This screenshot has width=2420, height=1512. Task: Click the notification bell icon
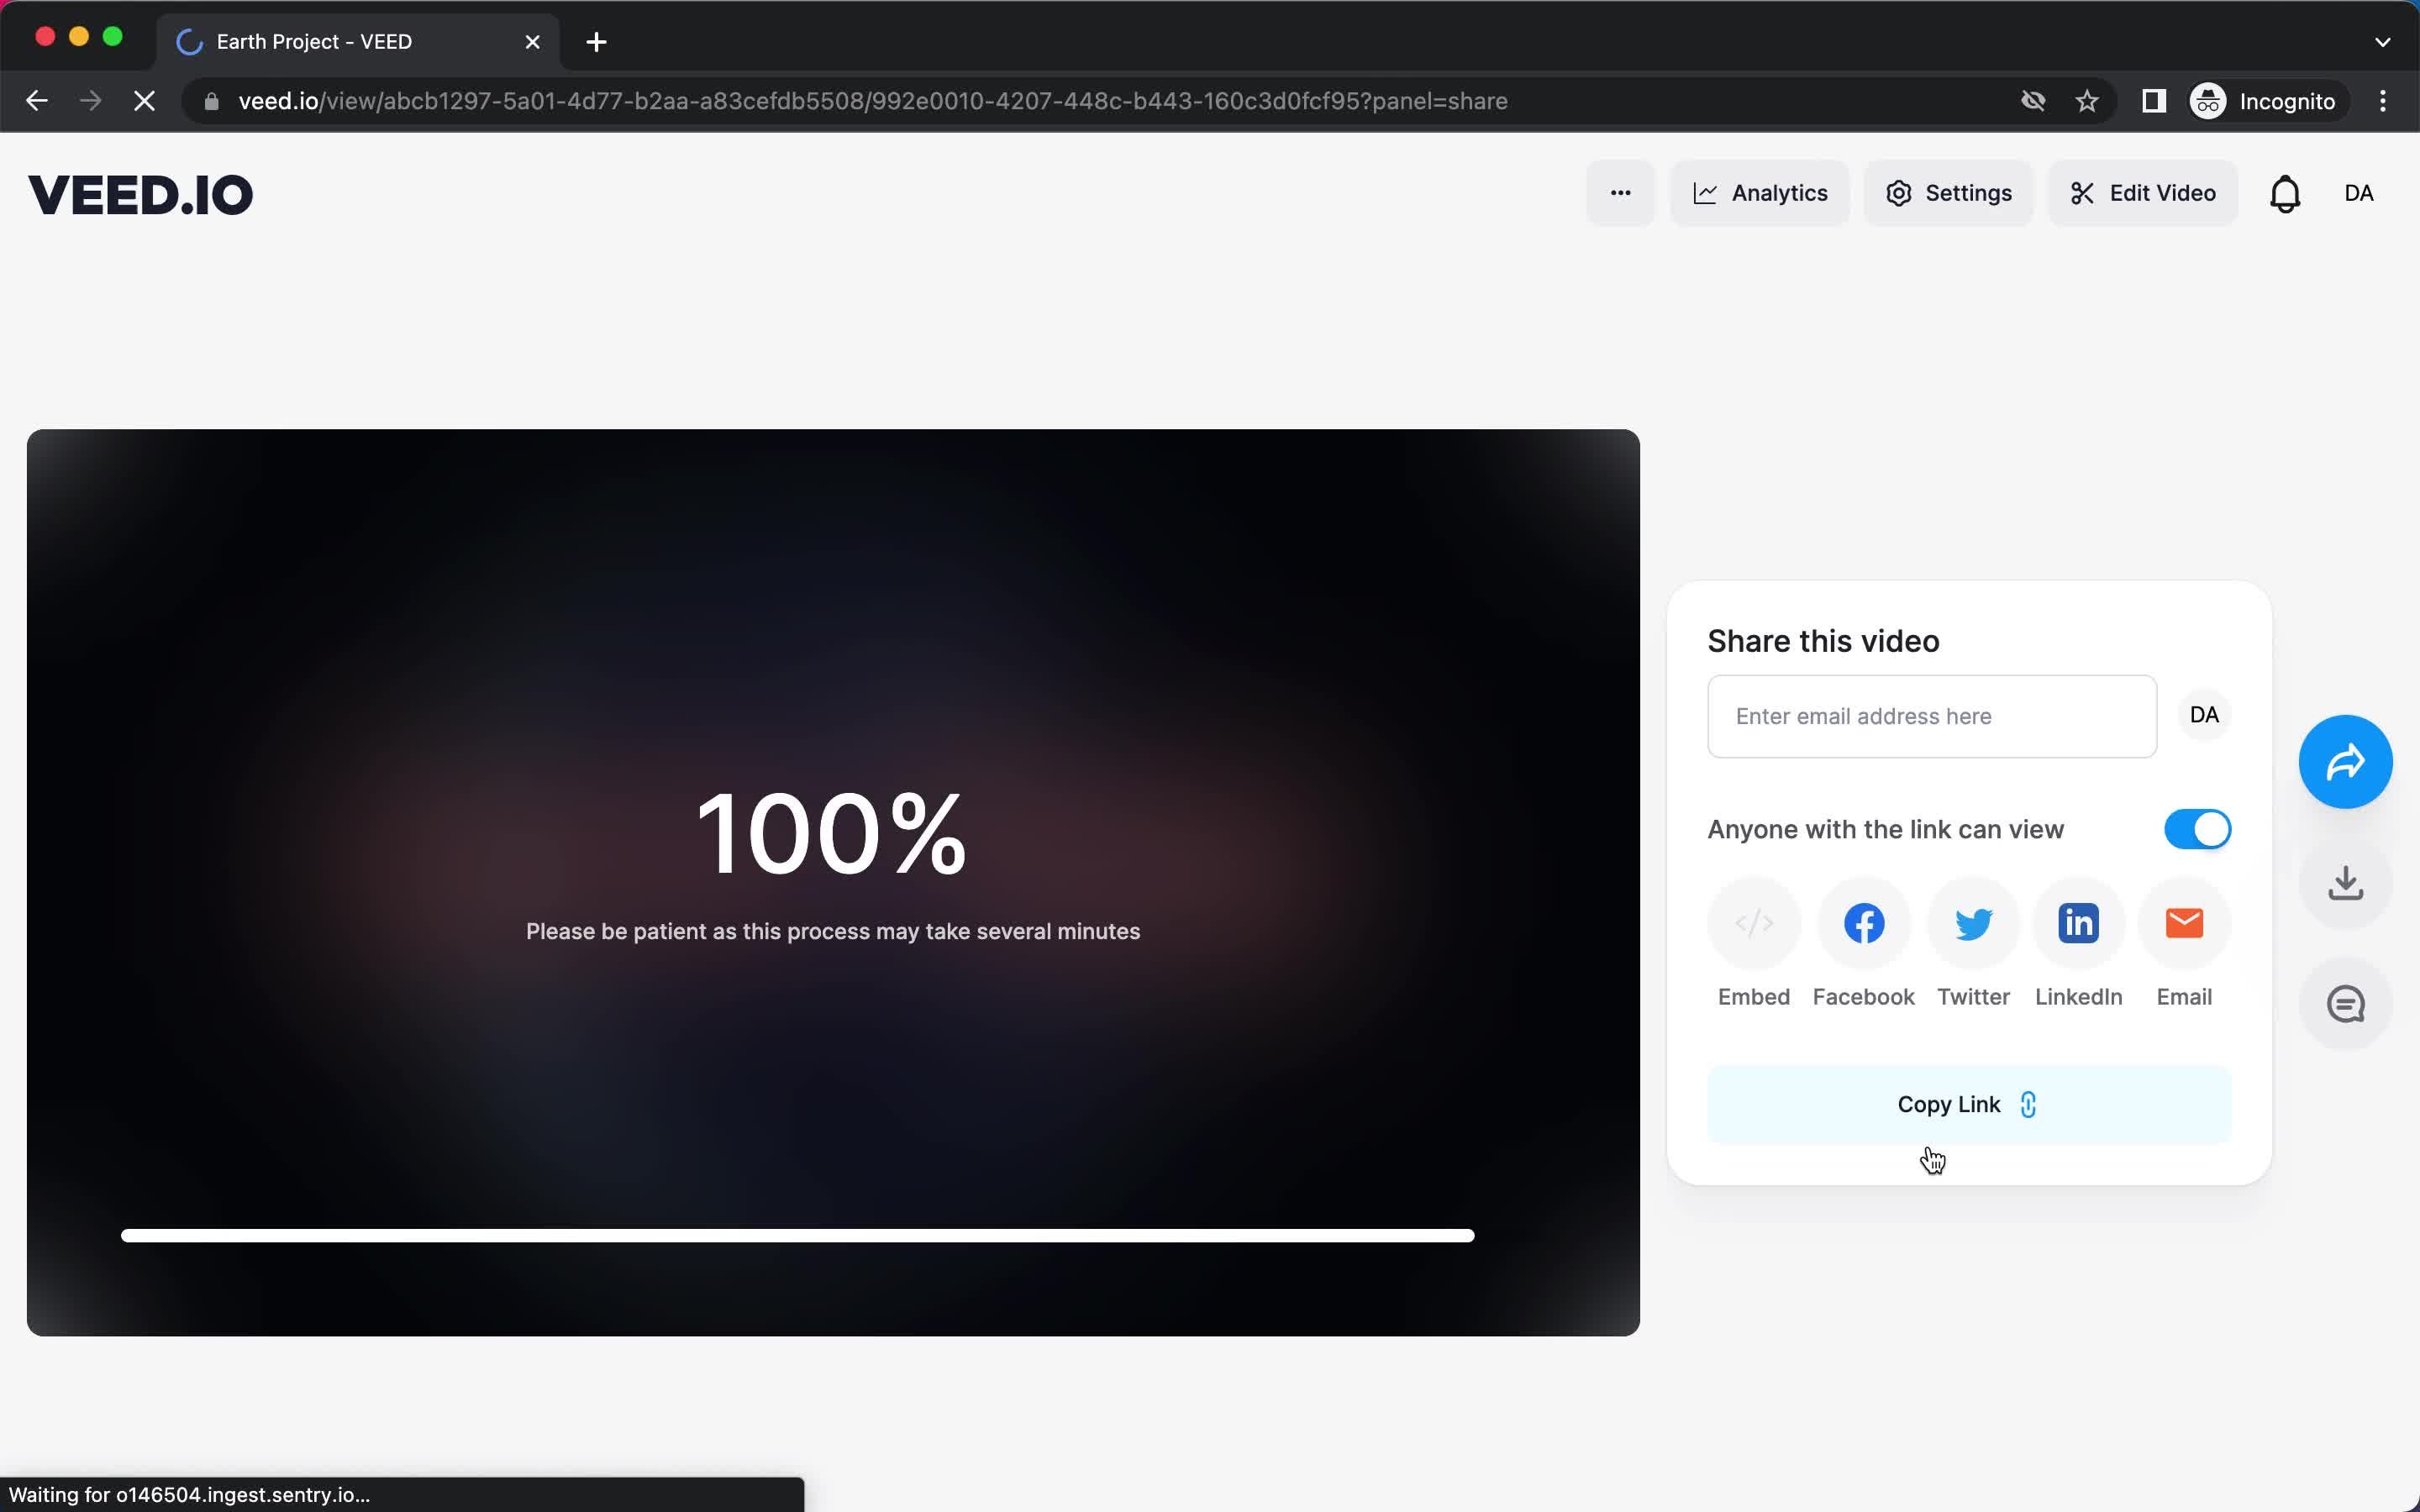(x=2282, y=193)
